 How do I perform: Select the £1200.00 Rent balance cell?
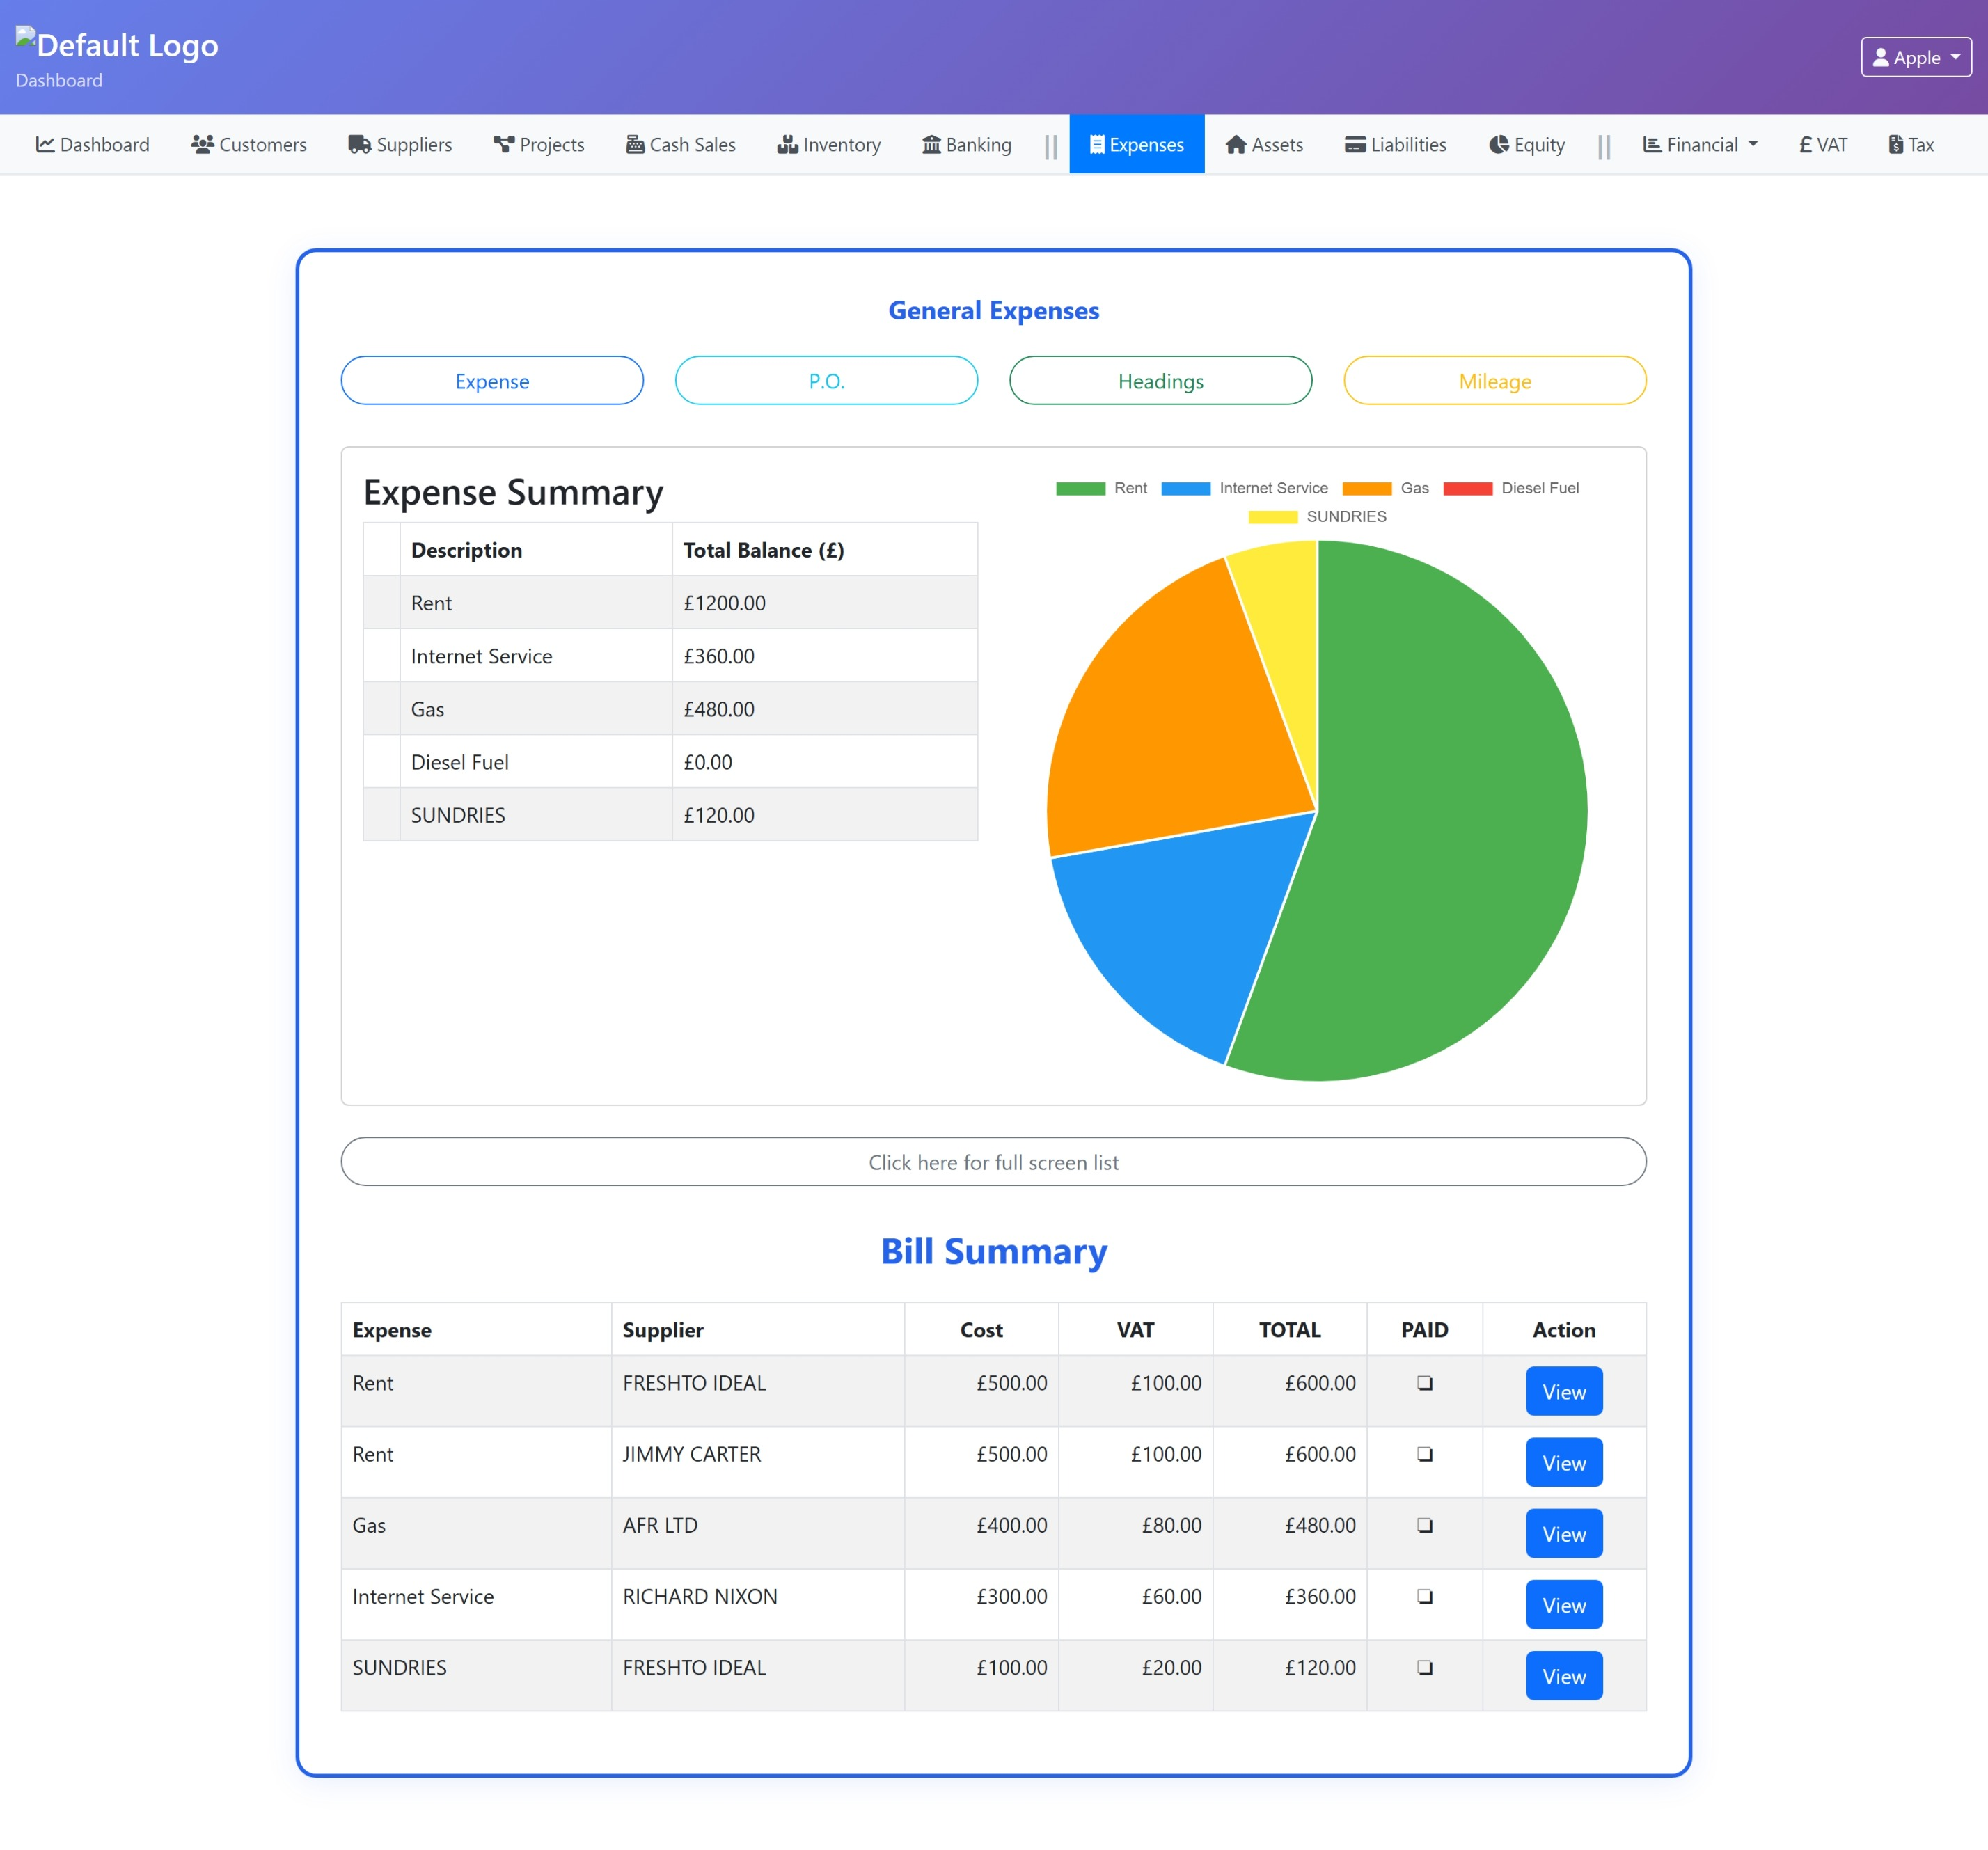tap(825, 603)
